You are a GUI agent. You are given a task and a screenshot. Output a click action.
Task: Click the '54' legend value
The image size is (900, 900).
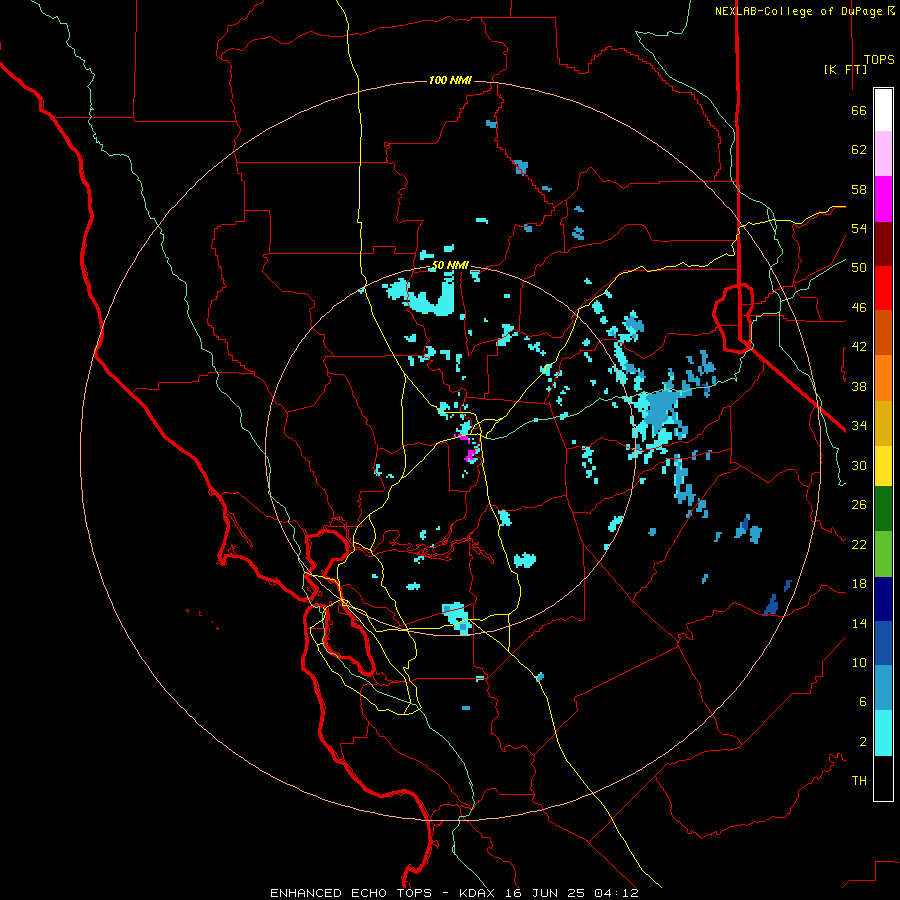pos(859,228)
